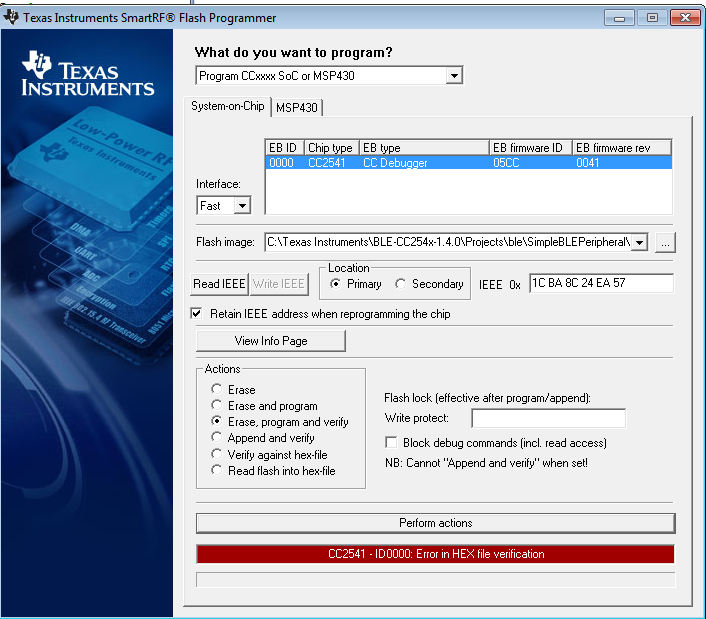The width and height of the screenshot is (706, 619).
Task: Select the CC2541 CC Debugger device row
Action: 468,163
